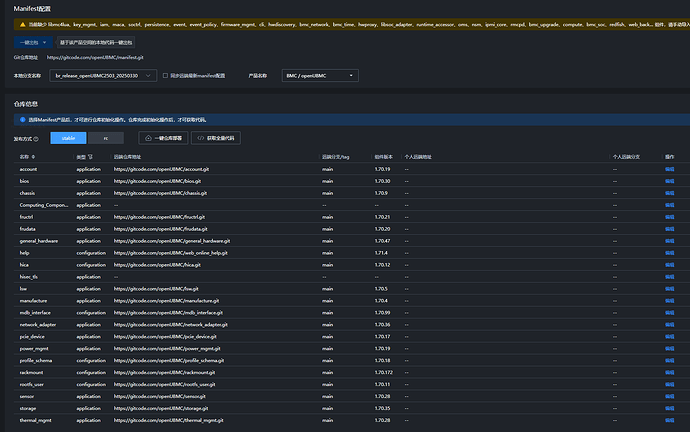Click the code icon on 获取全量代码
Viewport: 690px width, 432px height.
point(200,138)
